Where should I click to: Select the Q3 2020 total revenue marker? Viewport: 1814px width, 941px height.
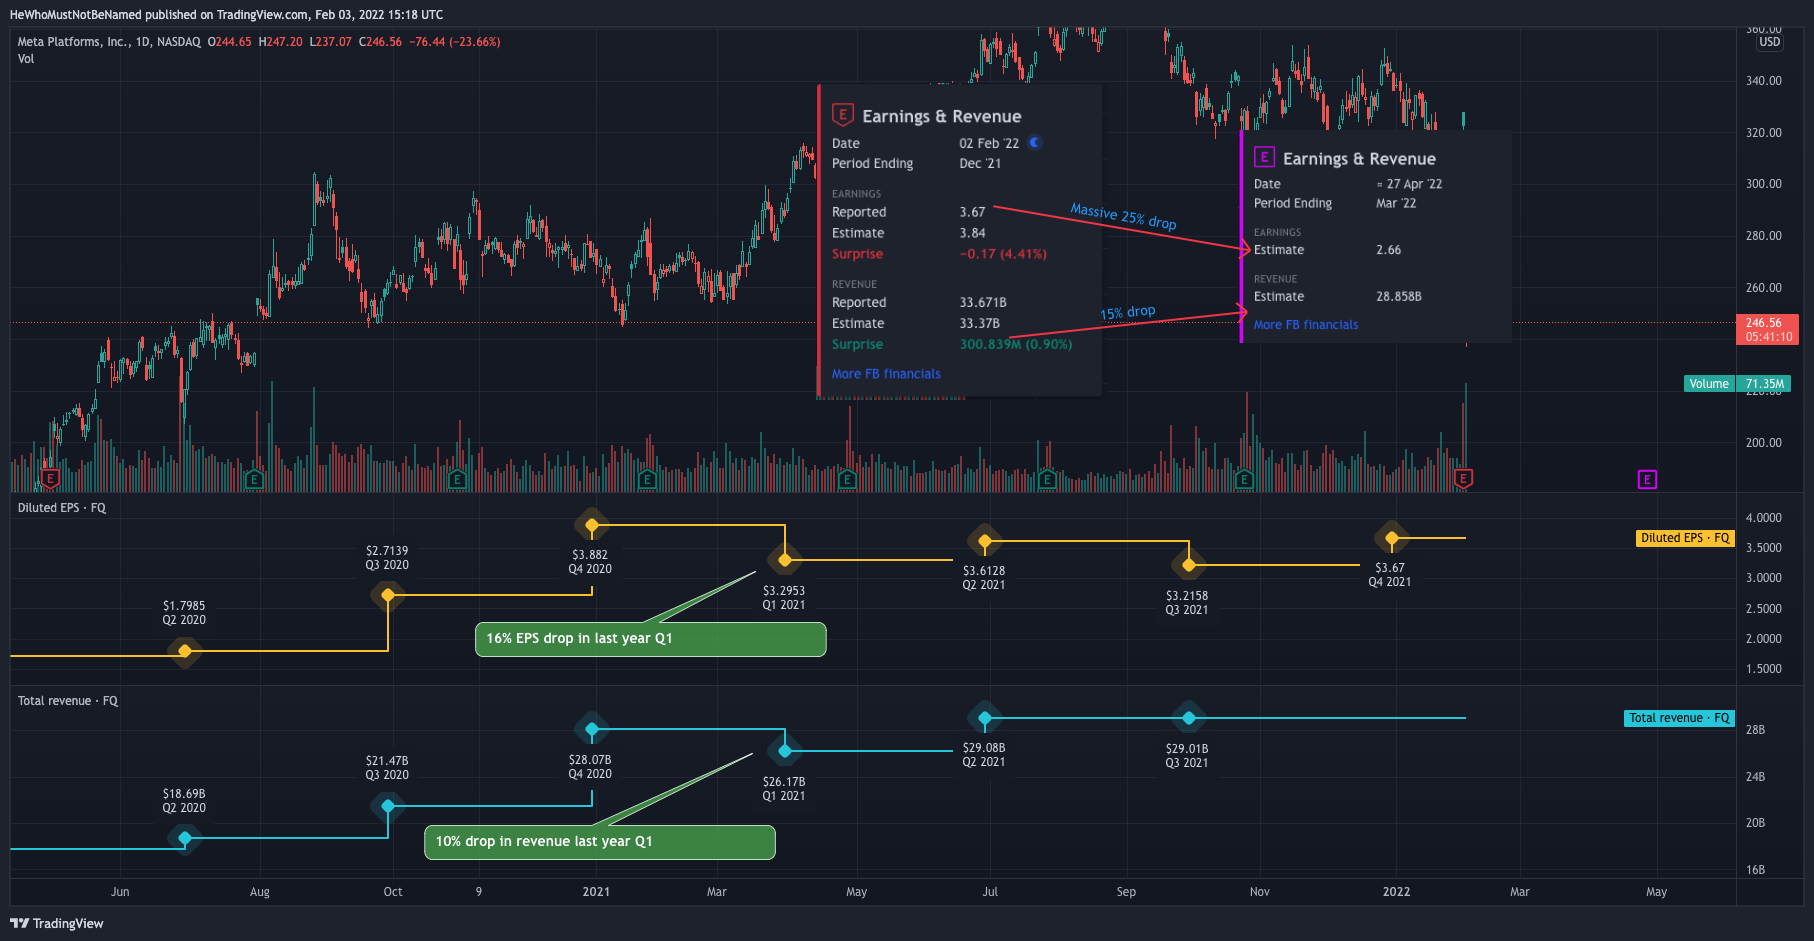(388, 805)
